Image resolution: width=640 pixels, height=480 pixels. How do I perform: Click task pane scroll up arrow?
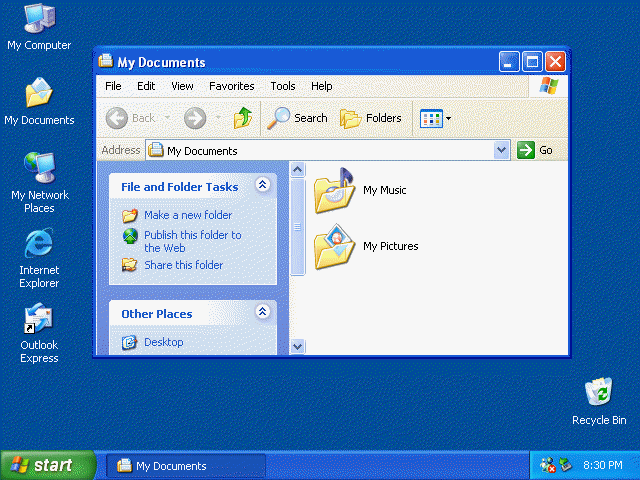tap(298, 169)
